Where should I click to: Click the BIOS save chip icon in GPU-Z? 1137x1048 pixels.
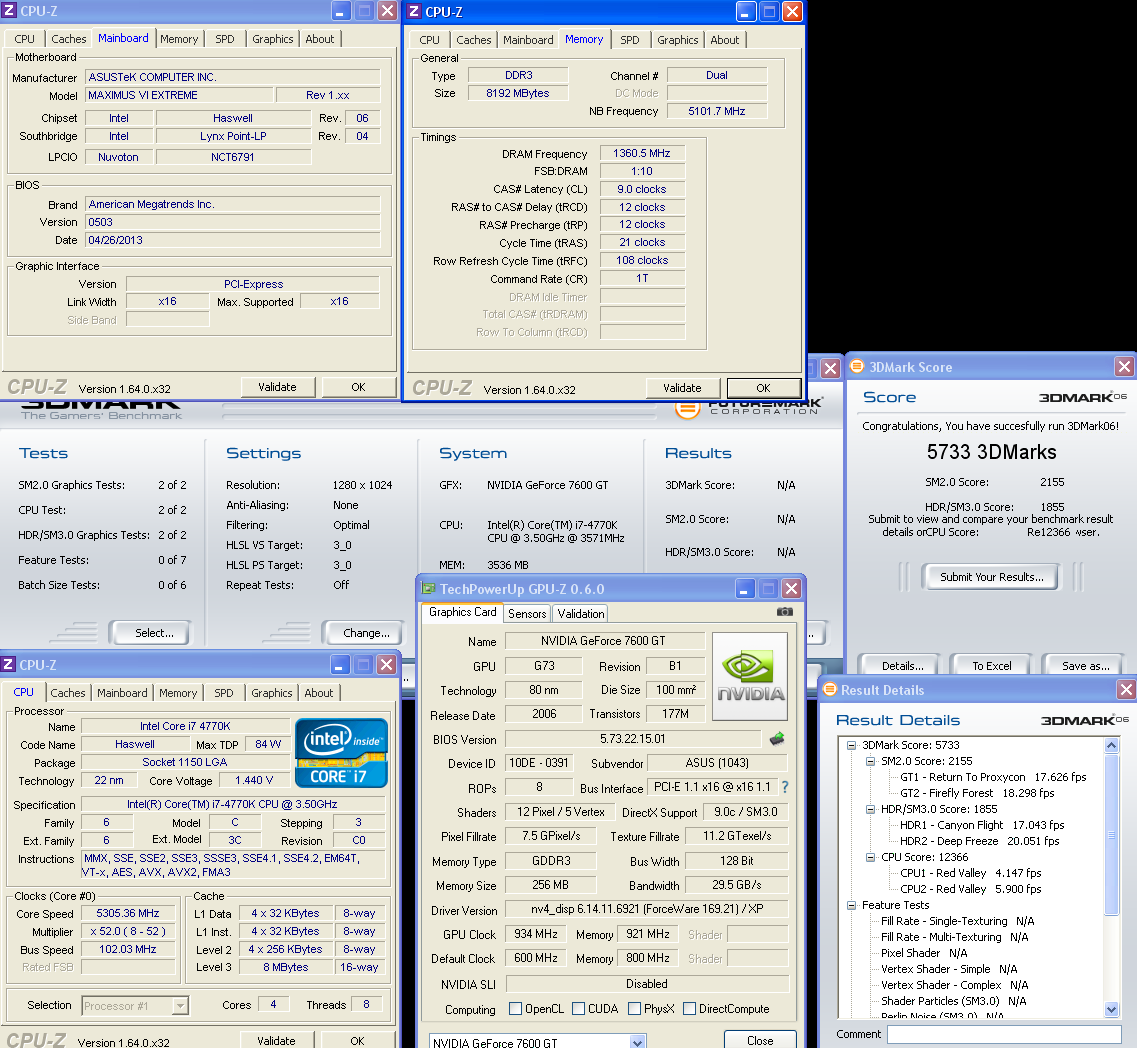(777, 739)
